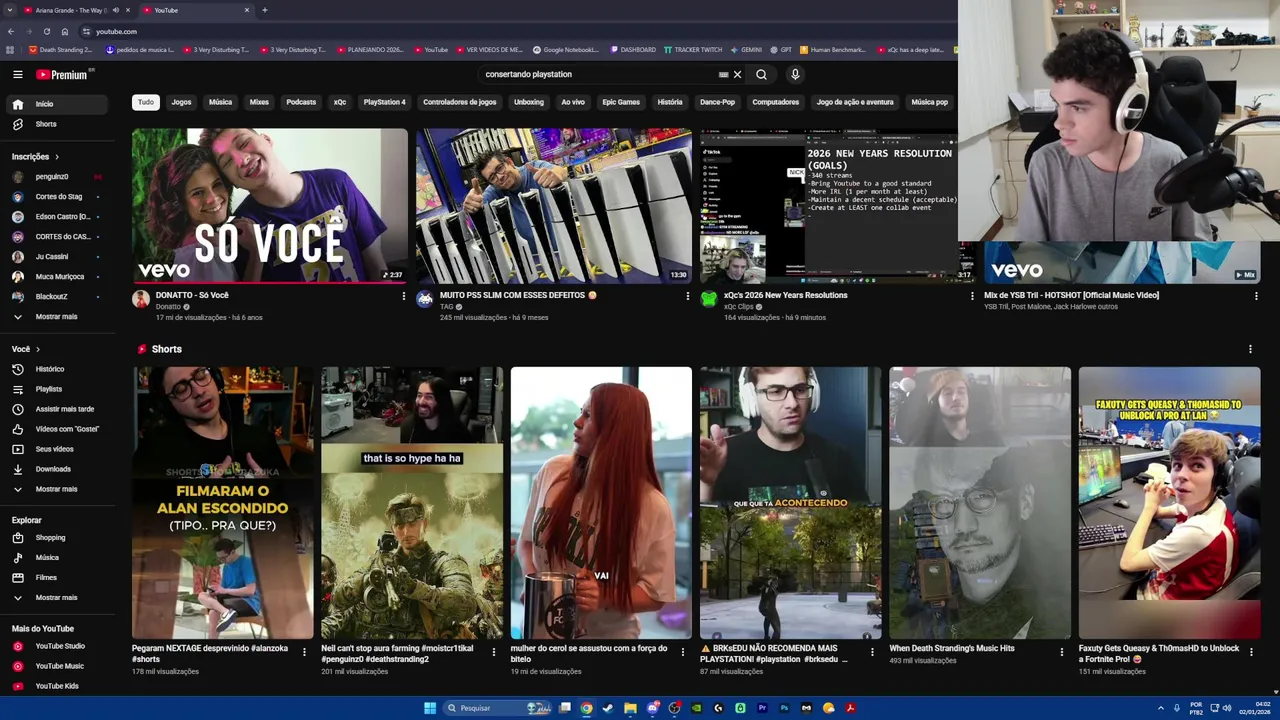The image size is (1280, 720).
Task: Clear the search text with X
Action: (737, 74)
